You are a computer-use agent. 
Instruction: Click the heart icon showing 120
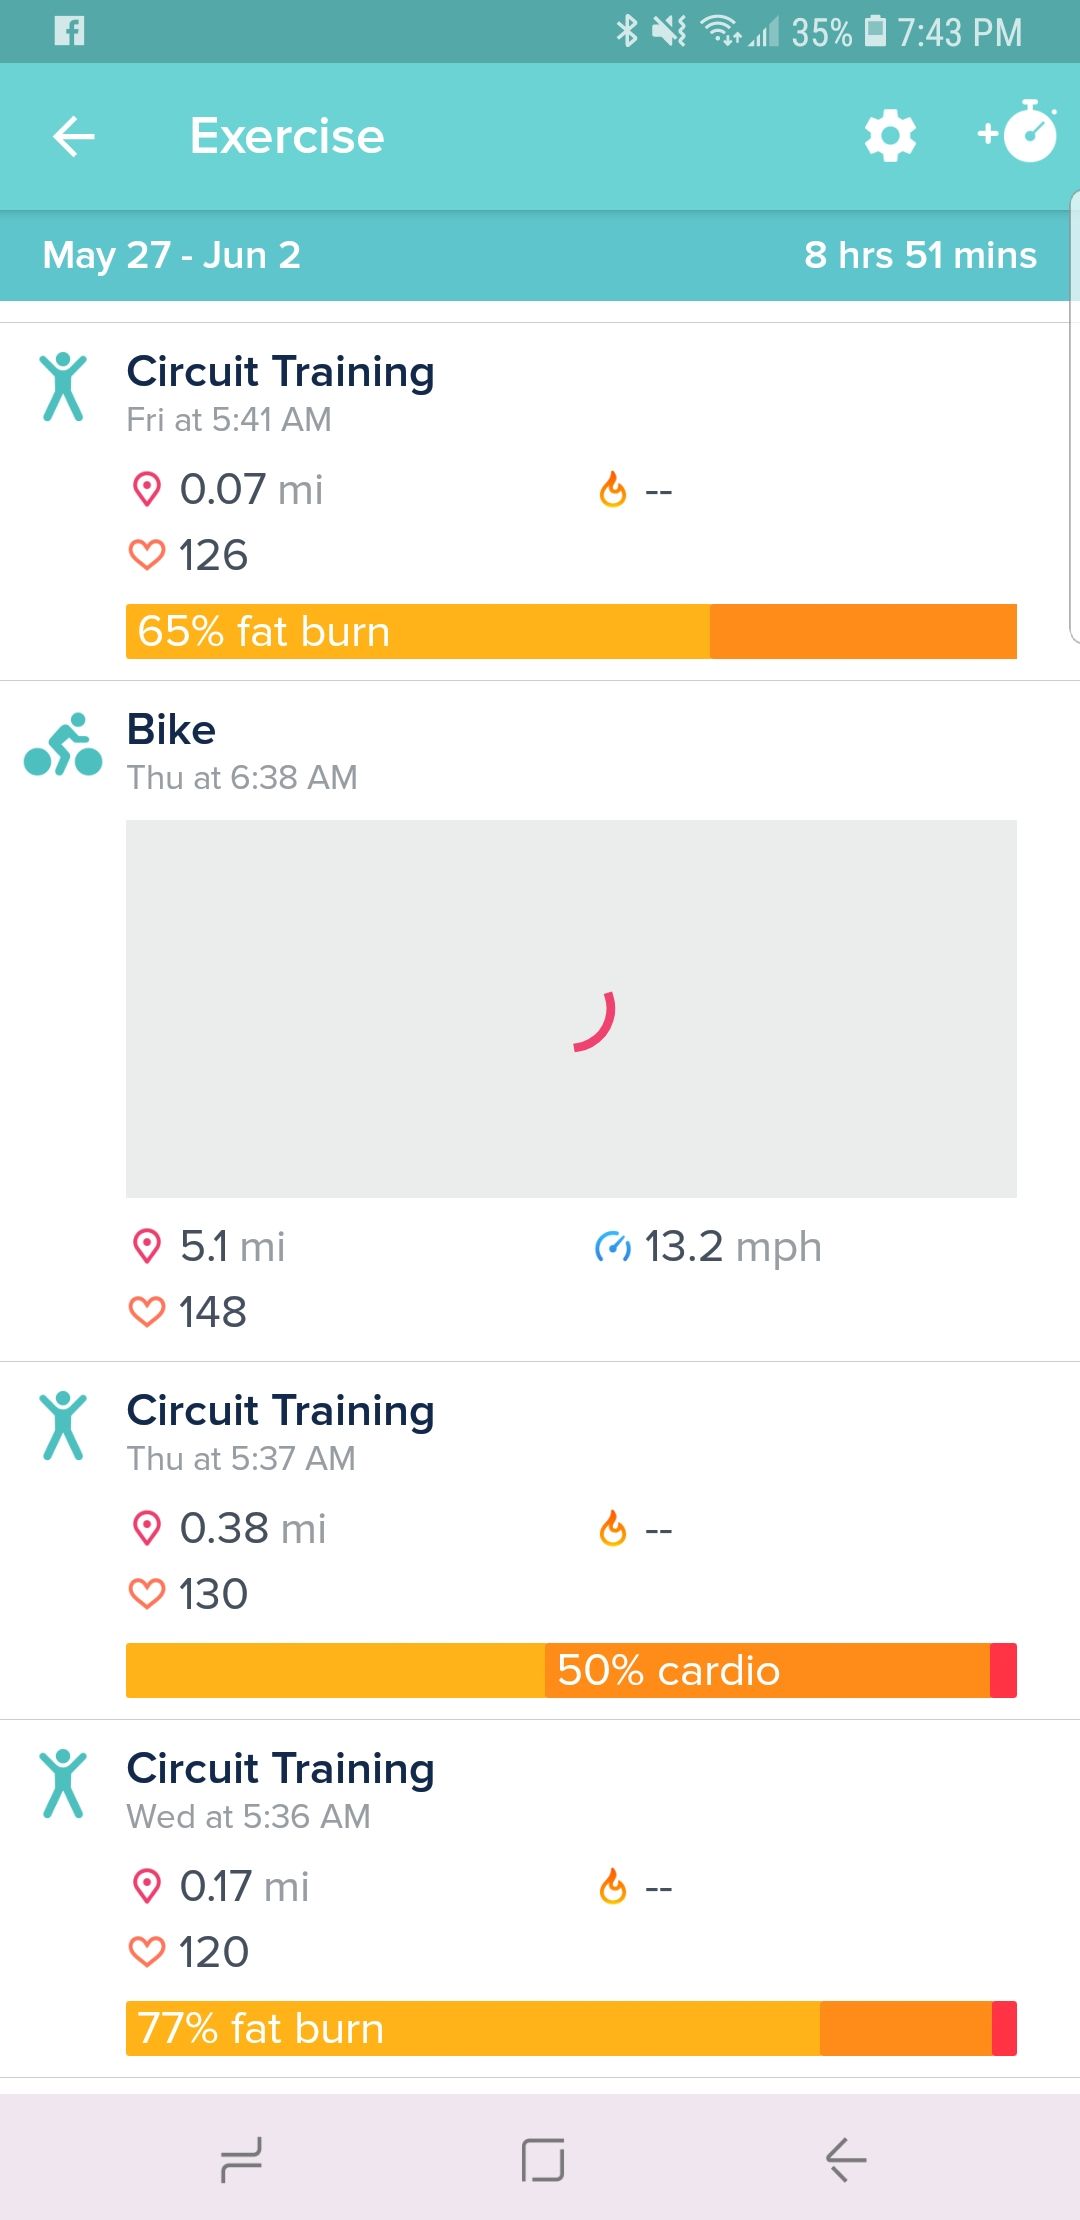(x=148, y=1951)
